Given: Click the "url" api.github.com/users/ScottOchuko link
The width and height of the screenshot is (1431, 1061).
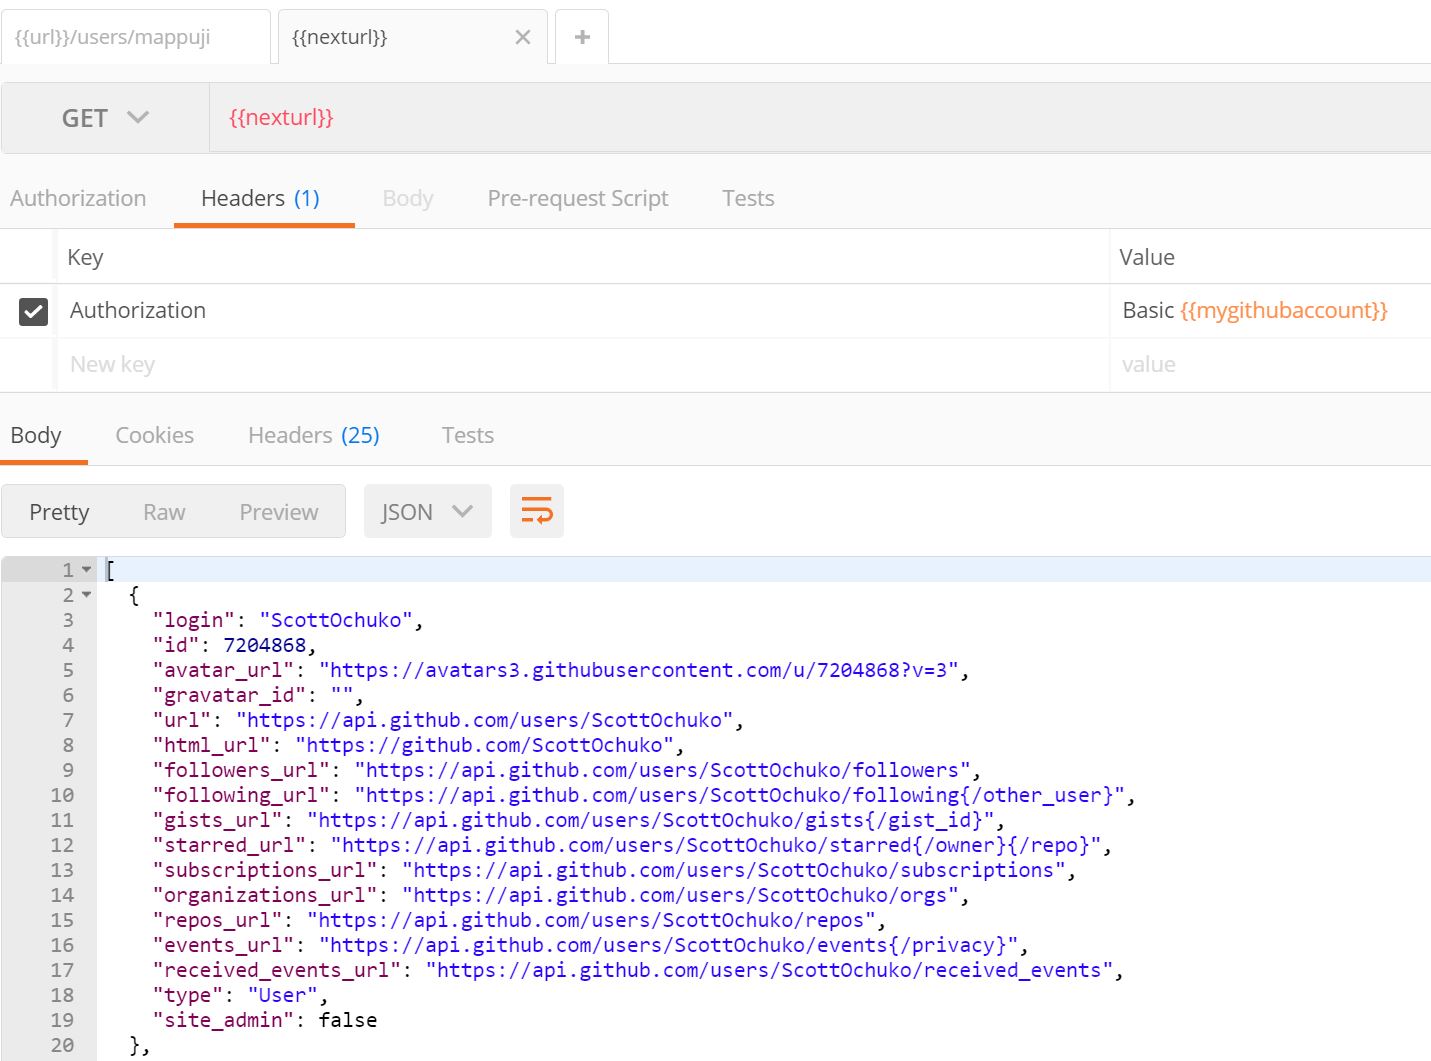Looking at the screenshot, I should pyautogui.click(x=485, y=720).
